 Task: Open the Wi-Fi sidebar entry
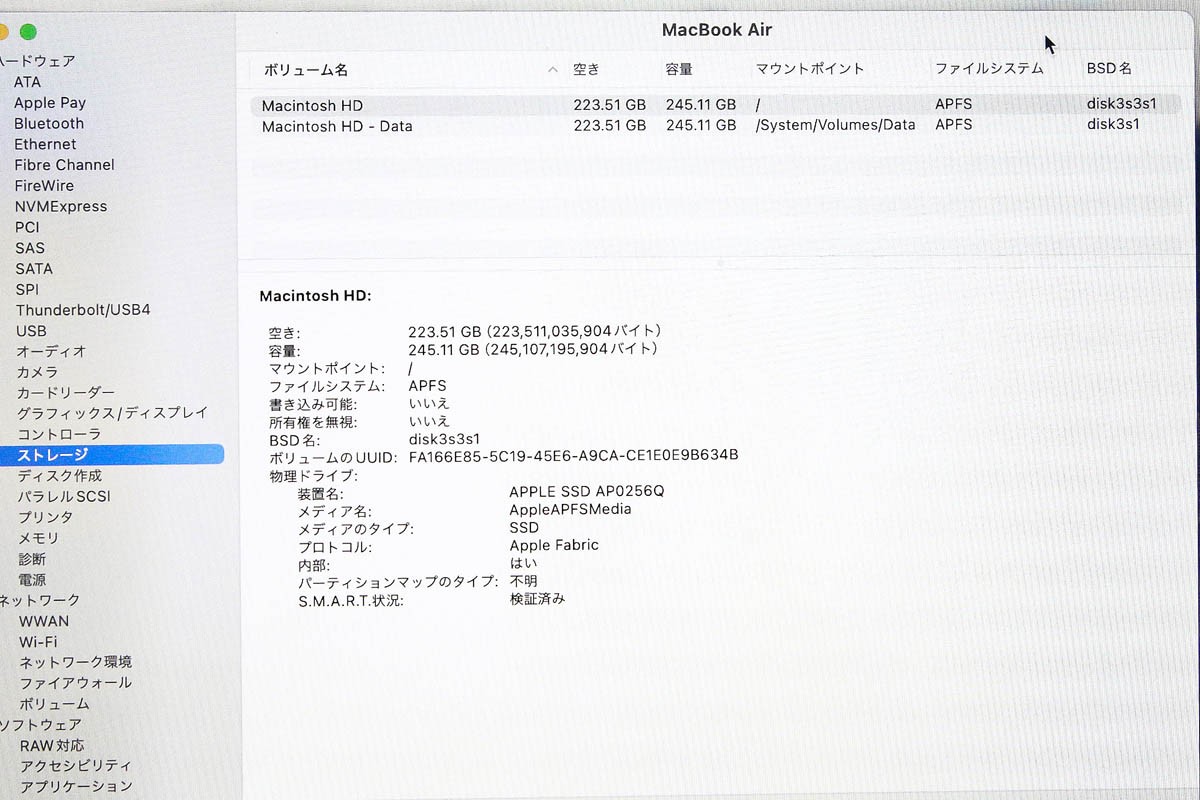coord(38,642)
